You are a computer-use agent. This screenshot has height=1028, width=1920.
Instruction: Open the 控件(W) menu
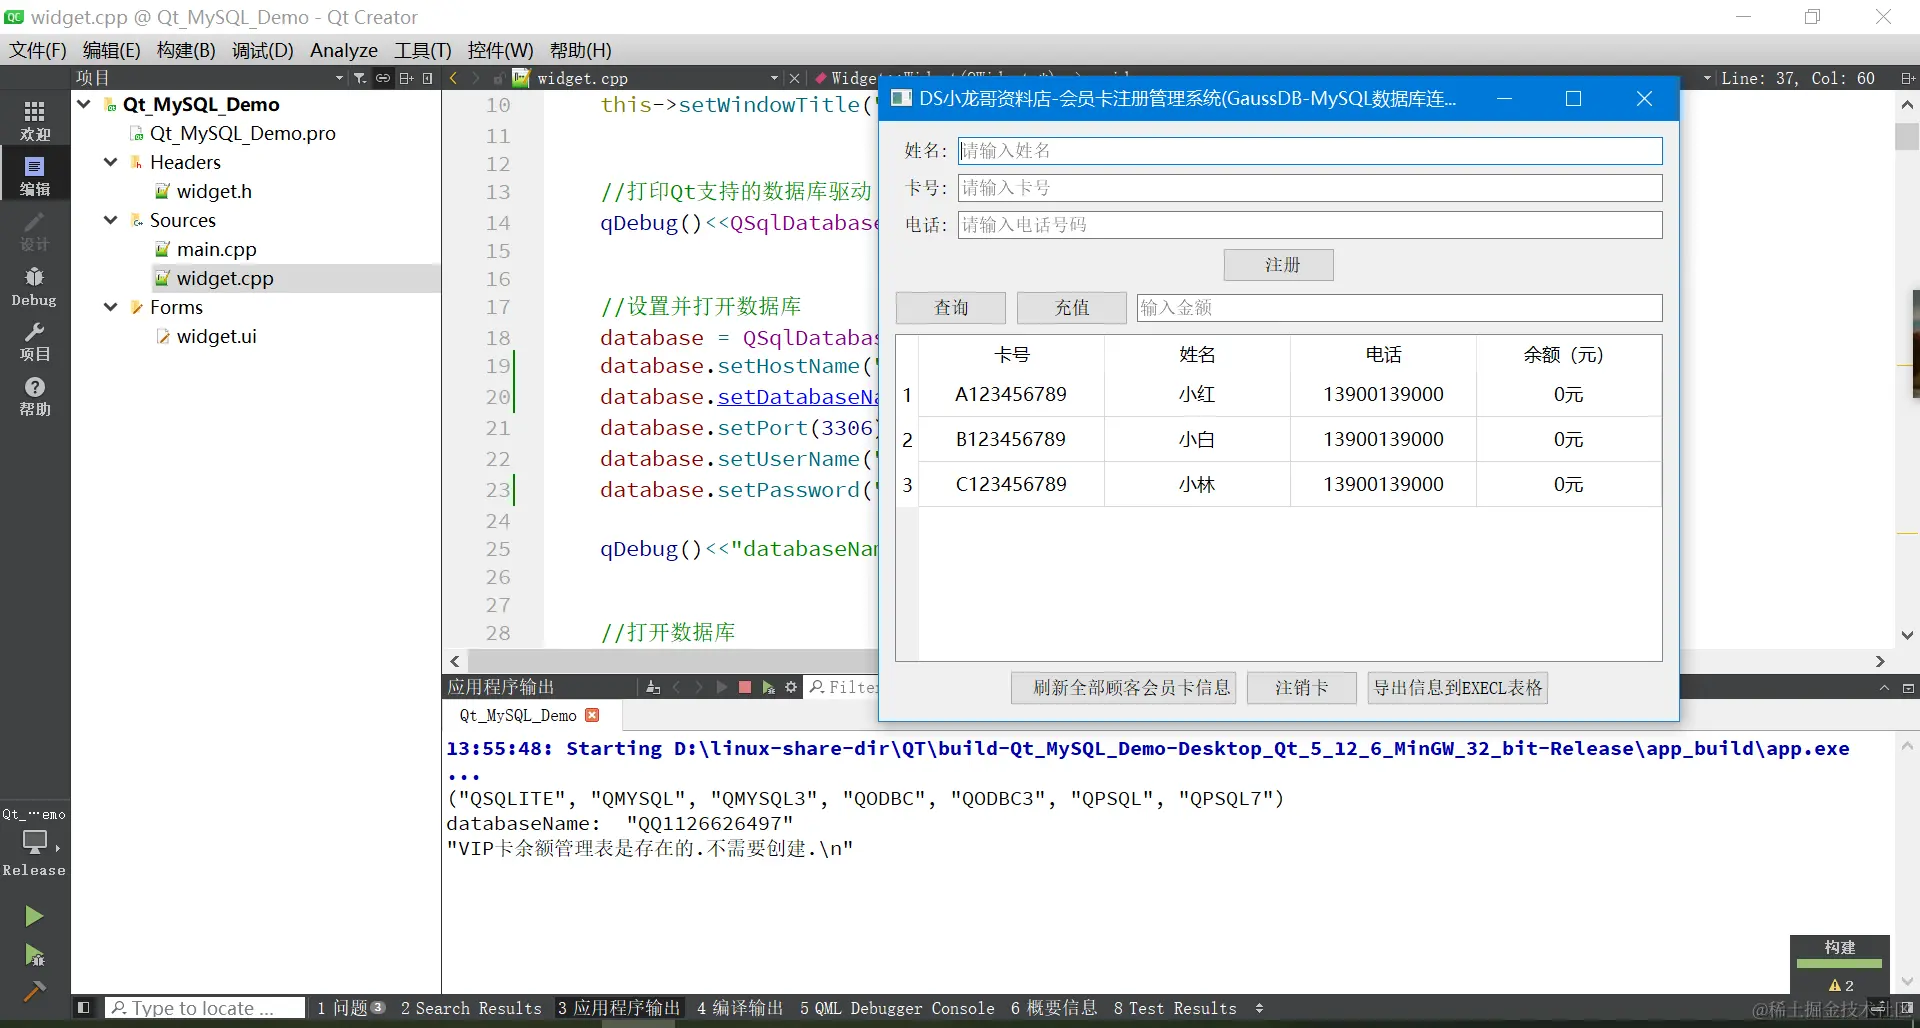coord(501,50)
